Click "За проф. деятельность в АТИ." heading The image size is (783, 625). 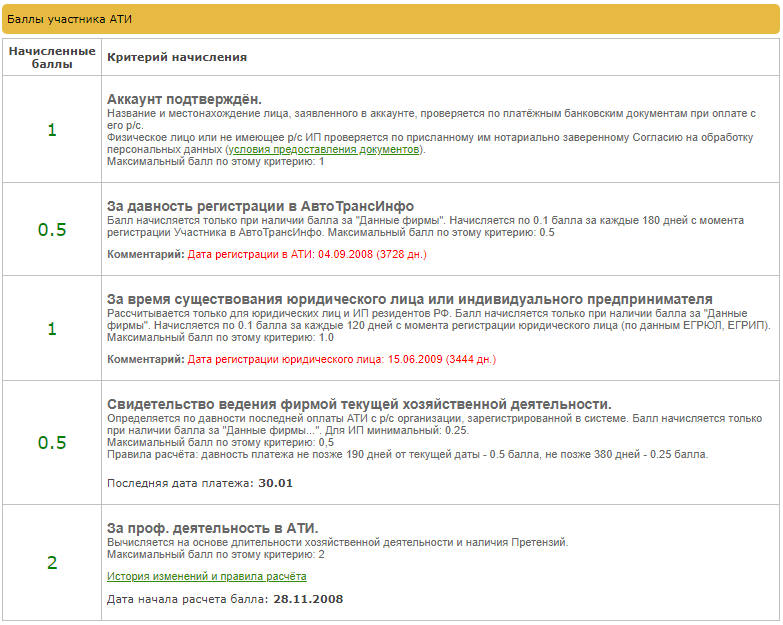[212, 528]
